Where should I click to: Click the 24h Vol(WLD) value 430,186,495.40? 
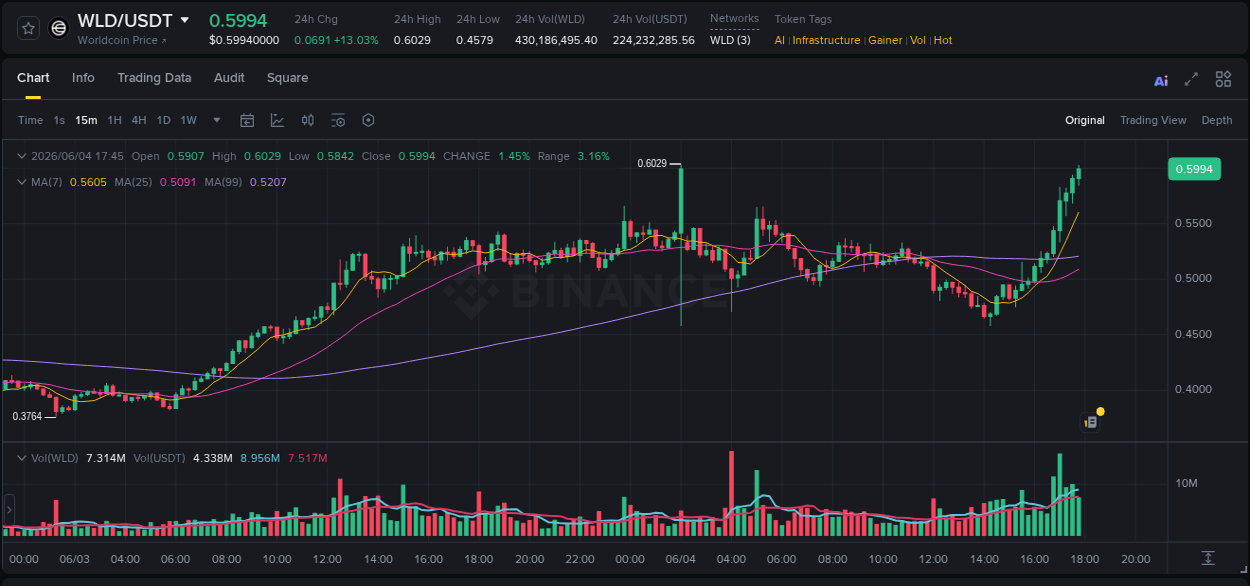pyautogui.click(x=556, y=40)
